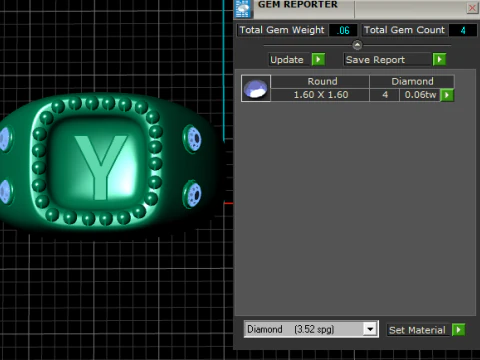The height and width of the screenshot is (360, 480).
Task: Click the green arrow beside 0.06tw
Action: pos(447,95)
